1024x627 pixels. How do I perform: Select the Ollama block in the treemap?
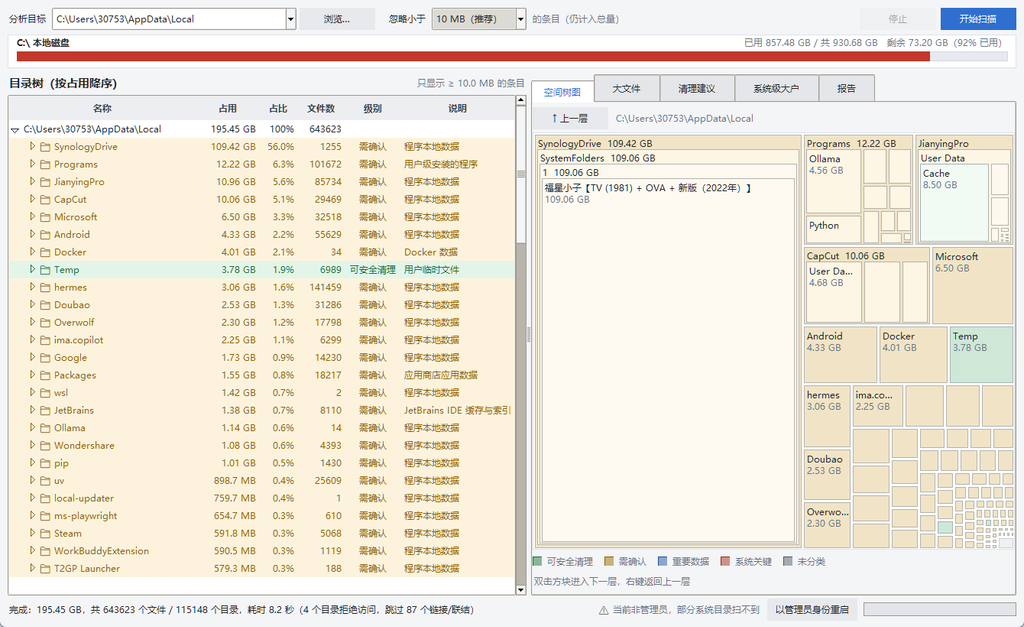tap(833, 181)
